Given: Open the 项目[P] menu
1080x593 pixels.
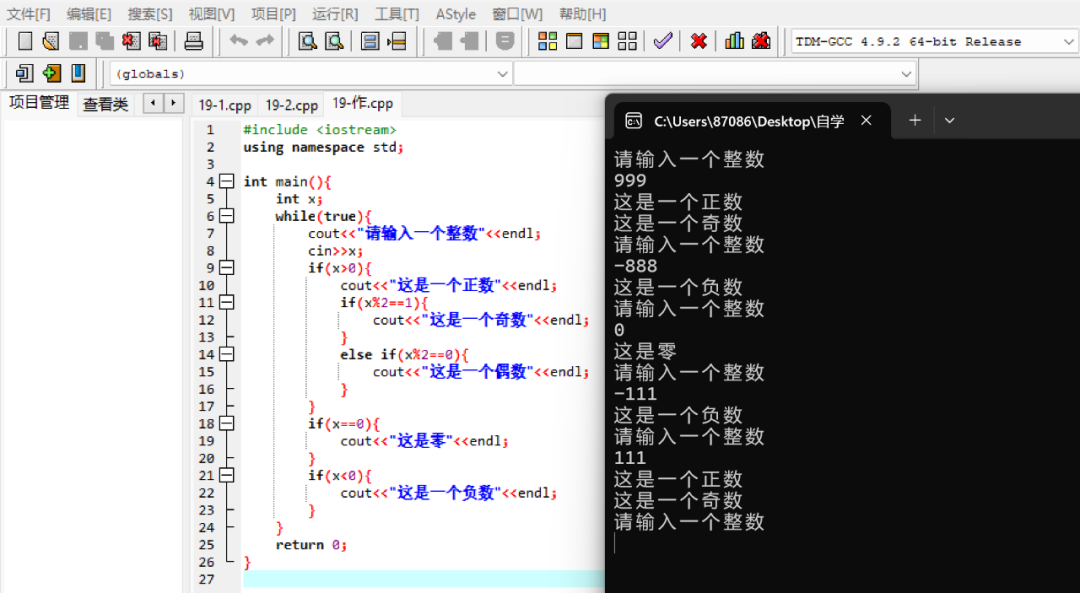Looking at the screenshot, I should (x=273, y=14).
